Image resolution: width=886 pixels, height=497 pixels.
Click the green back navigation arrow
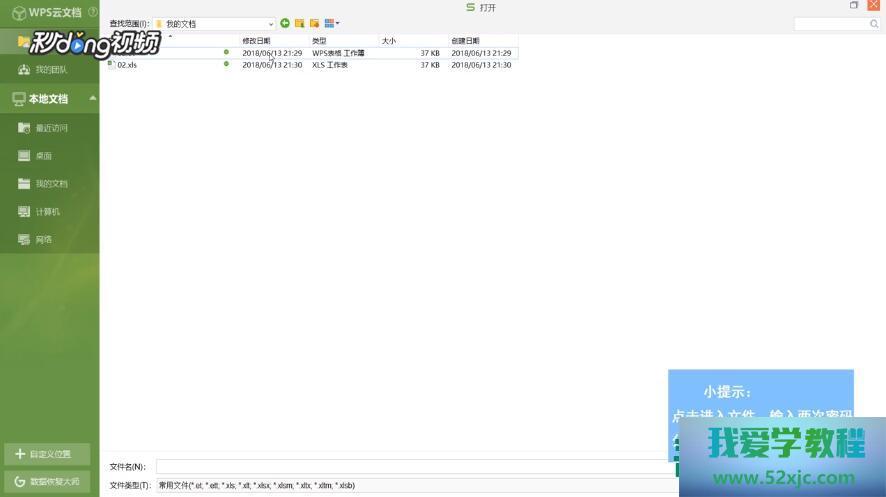285,23
